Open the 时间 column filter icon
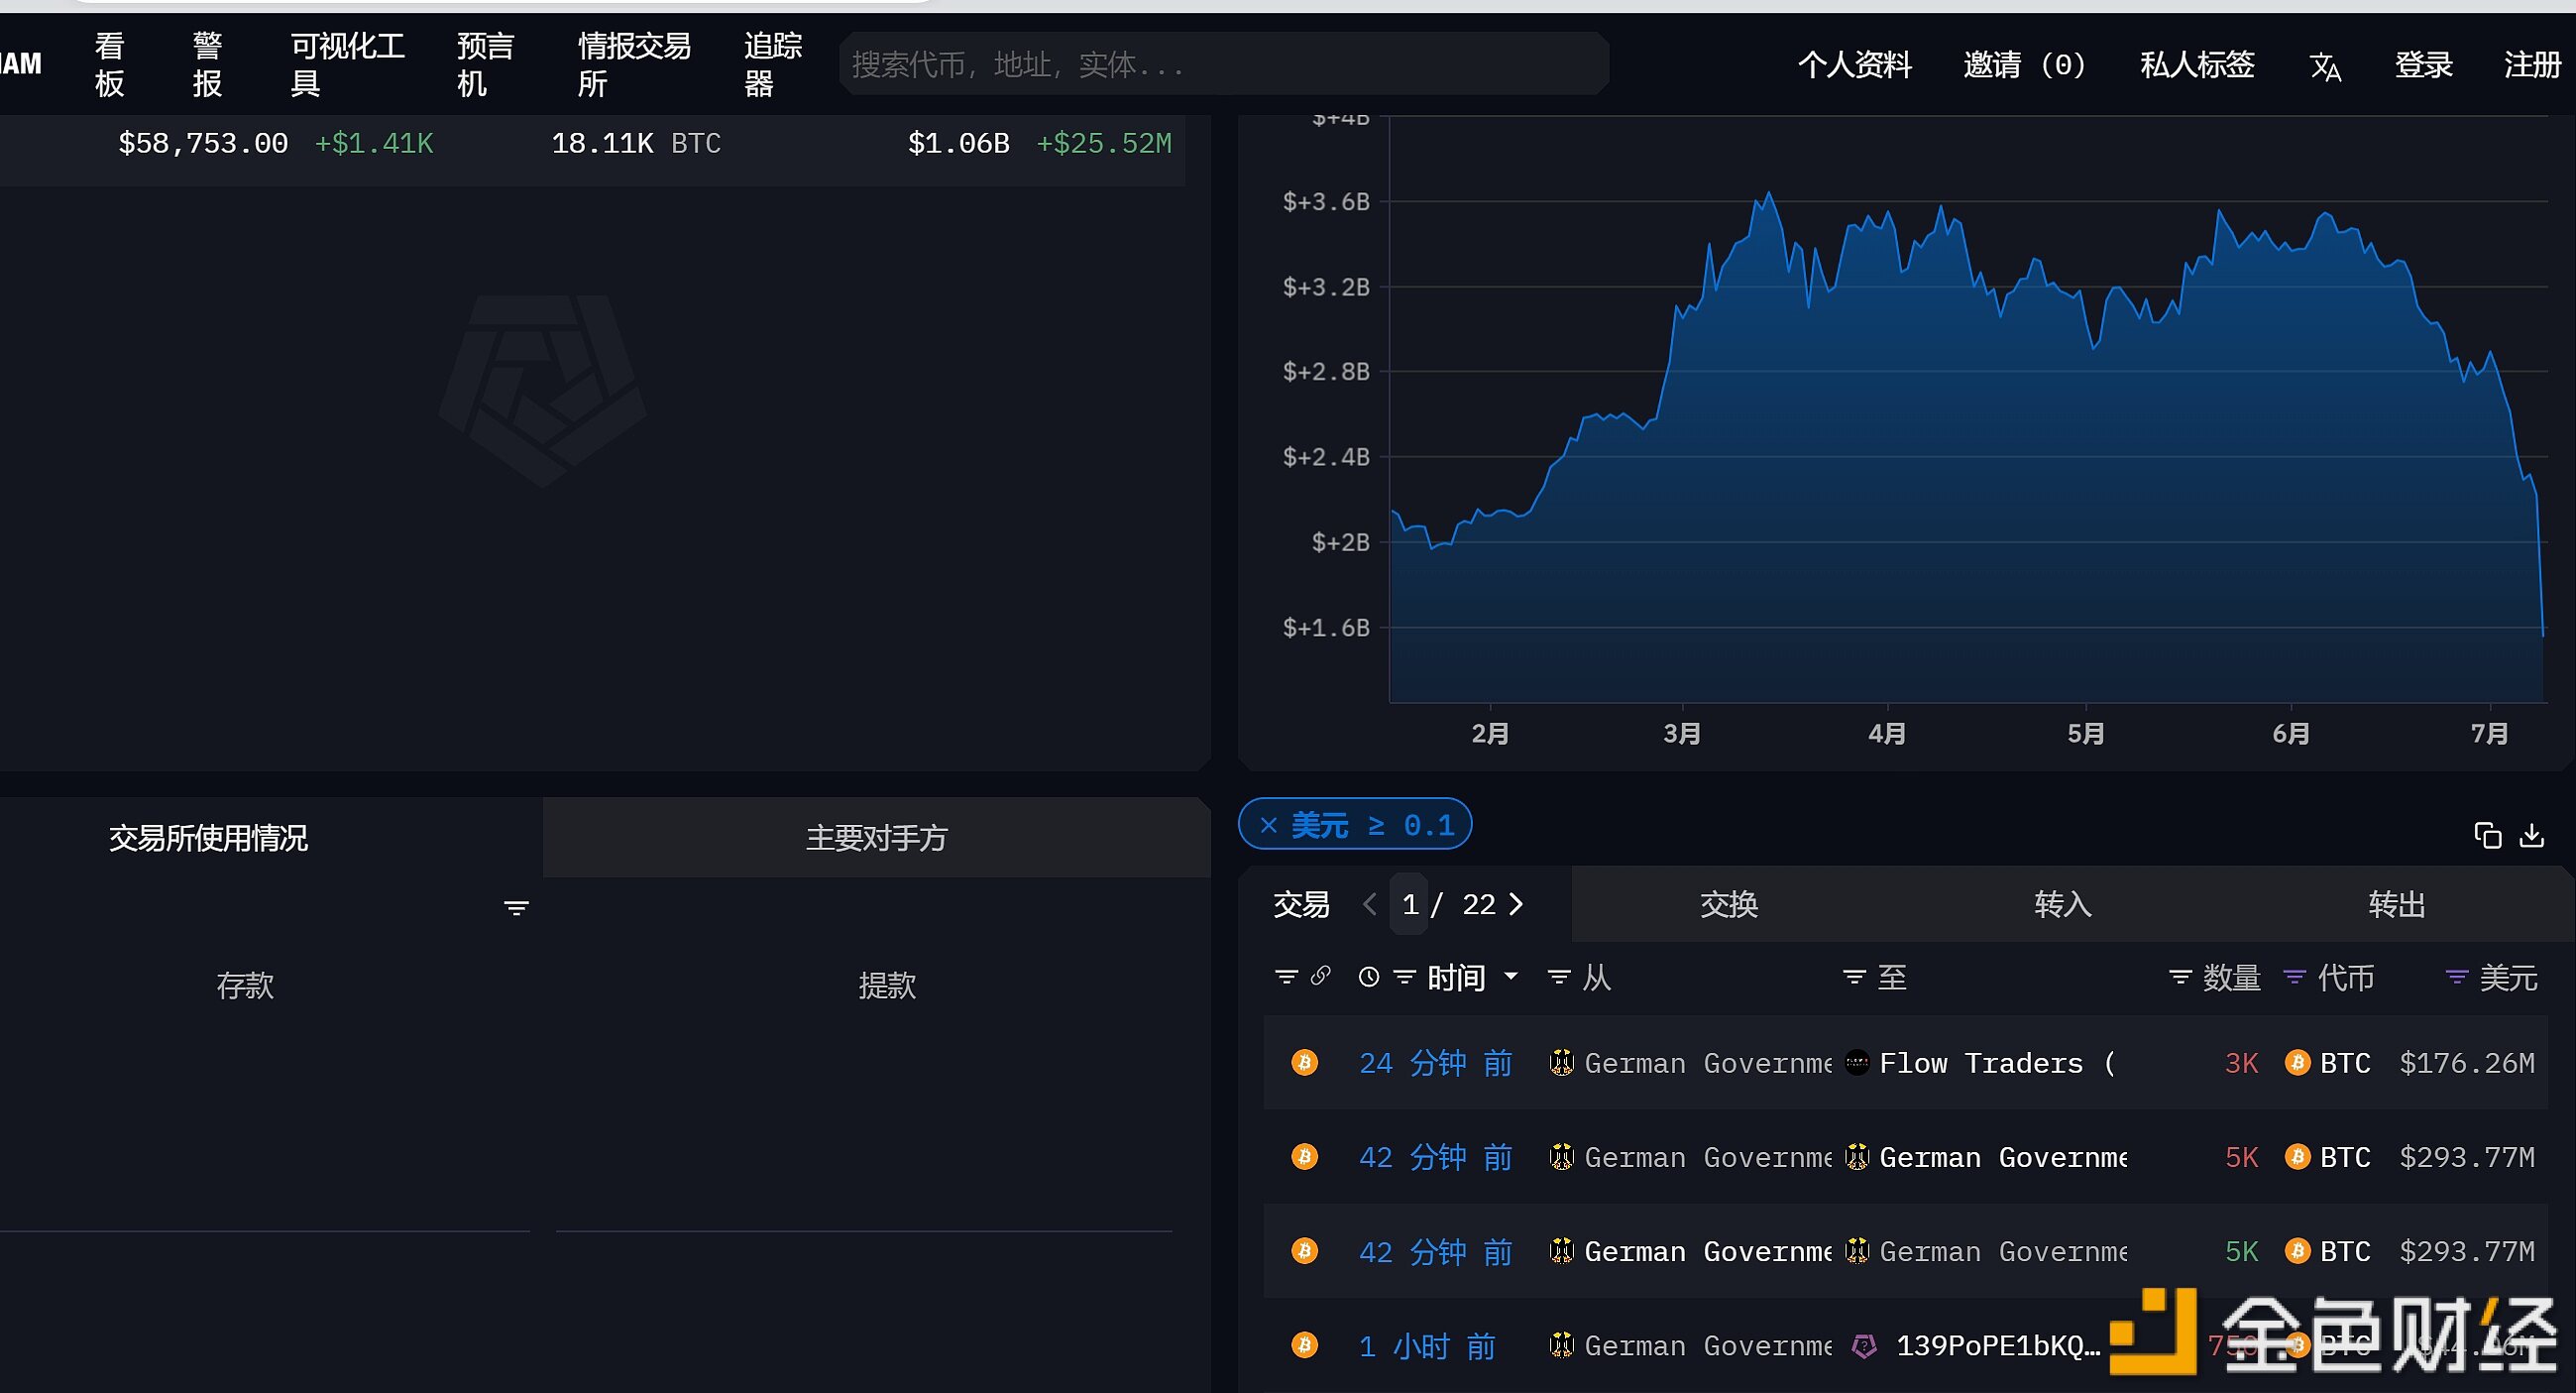The image size is (2576, 1393). pos(1404,977)
